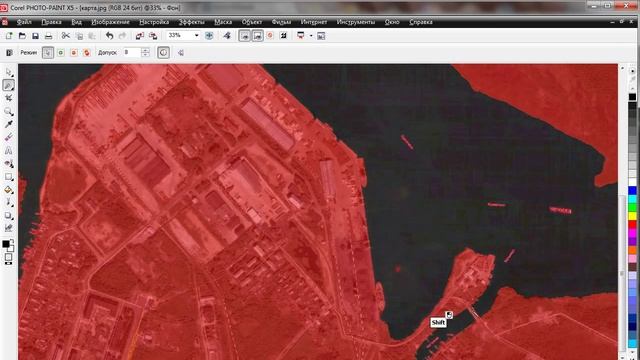Select the Magic Wand mask tool
The height and width of the screenshot is (360, 640).
[9, 85]
